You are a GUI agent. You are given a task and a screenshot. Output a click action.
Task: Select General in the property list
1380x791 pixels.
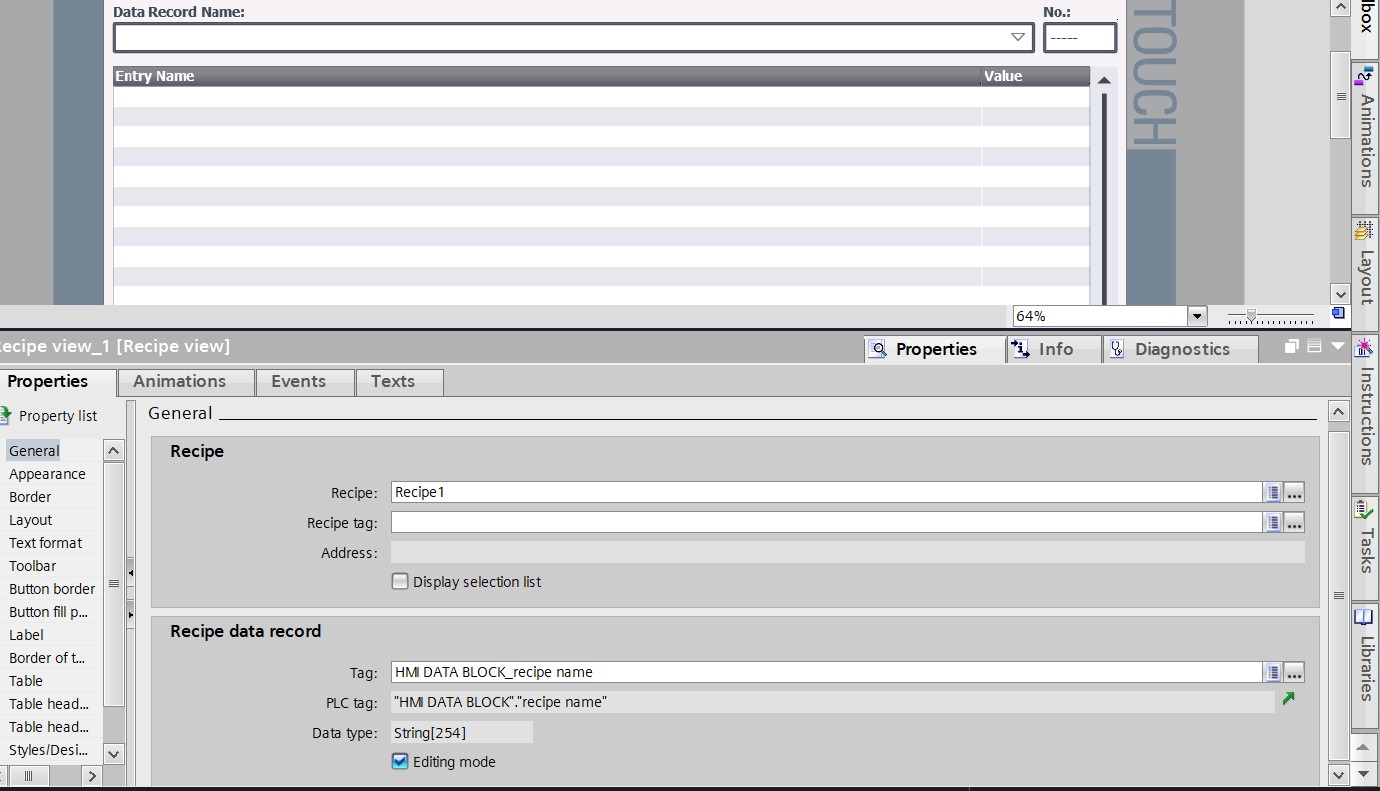point(34,451)
